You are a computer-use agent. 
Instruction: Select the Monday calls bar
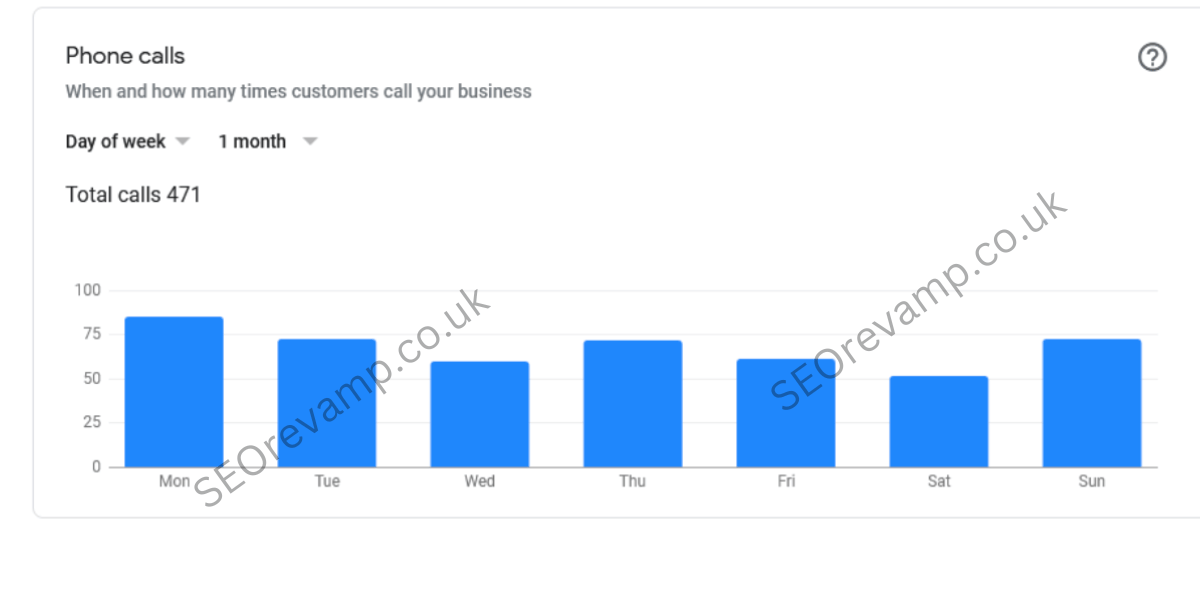174,392
